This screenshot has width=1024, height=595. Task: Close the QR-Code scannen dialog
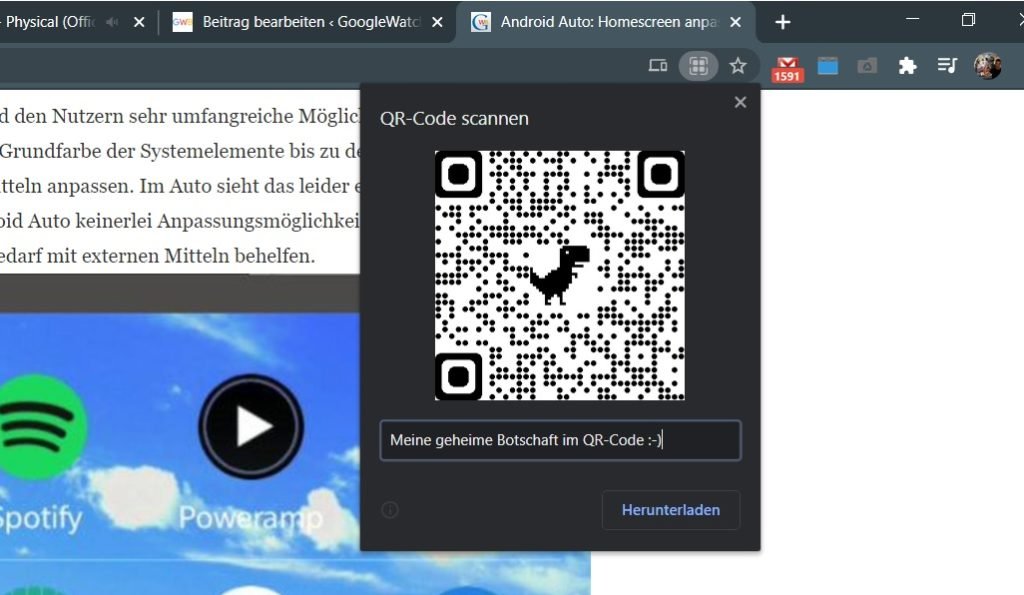[740, 101]
